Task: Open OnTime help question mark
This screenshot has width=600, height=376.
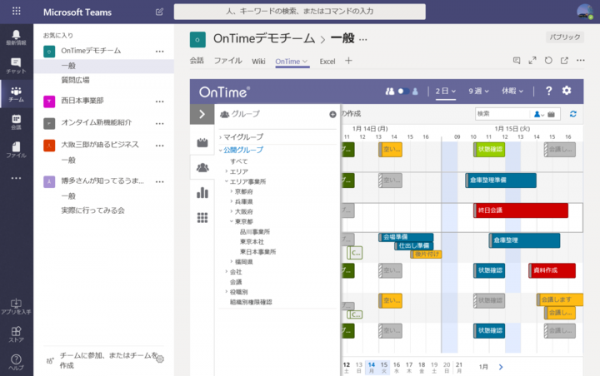Action: coord(549,91)
